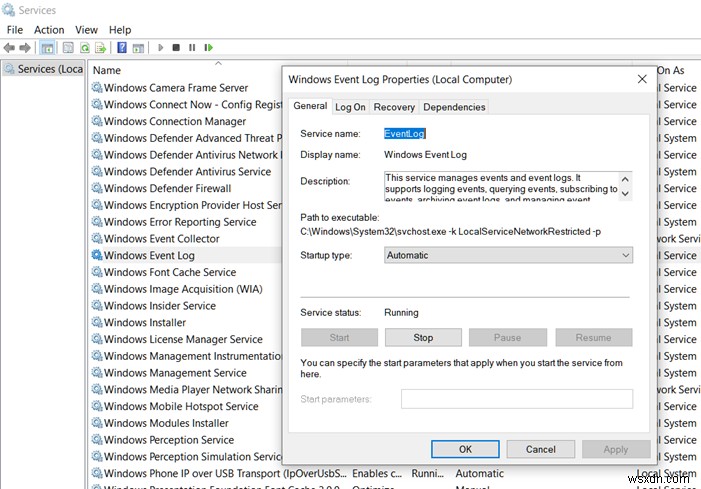Select Windows Defender Antivirus Network Inspection row
Screen dimensions: 701x489
pos(186,155)
